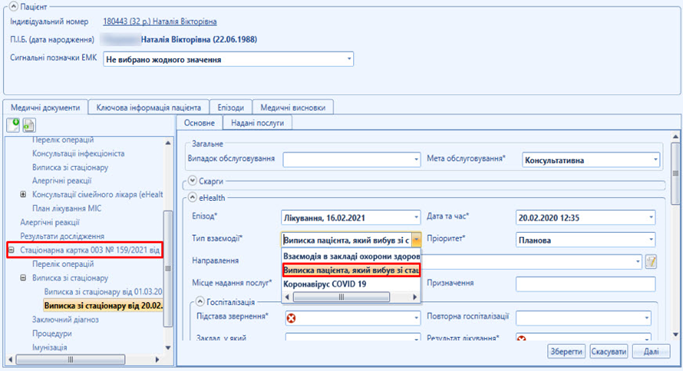Select Процедури tree item

52,333
